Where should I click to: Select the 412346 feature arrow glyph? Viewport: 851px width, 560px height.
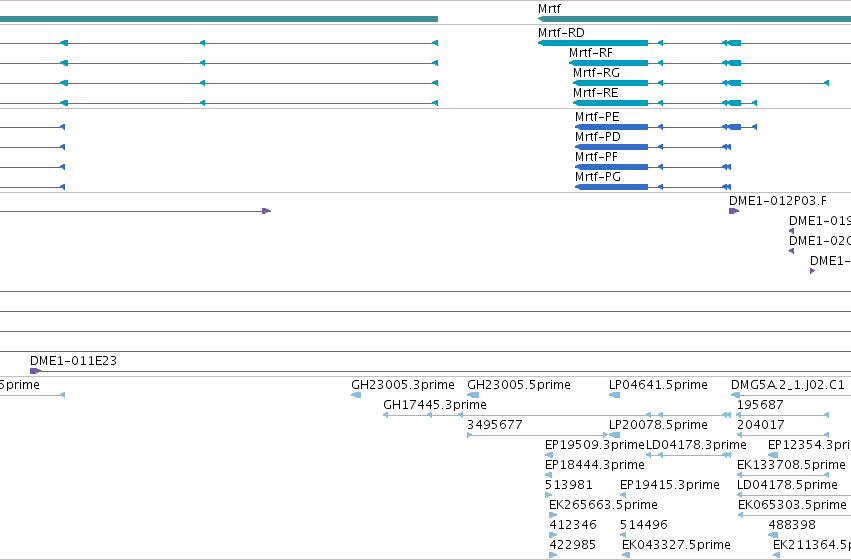coord(553,536)
